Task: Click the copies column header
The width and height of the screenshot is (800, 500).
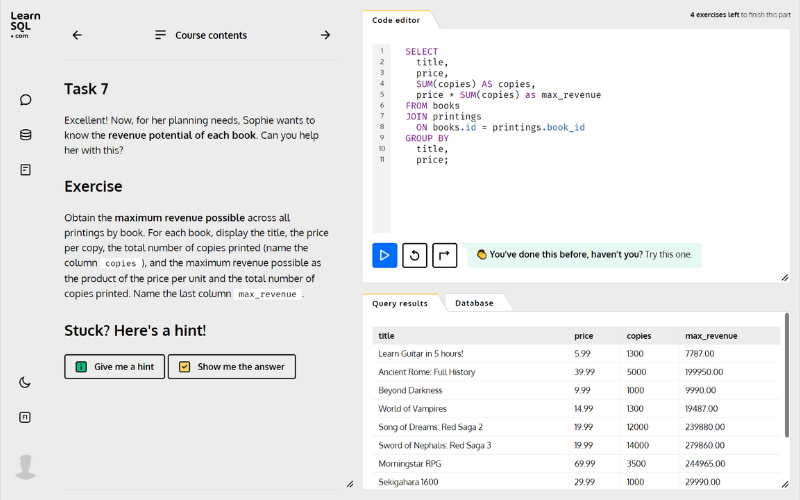Action: (x=639, y=336)
